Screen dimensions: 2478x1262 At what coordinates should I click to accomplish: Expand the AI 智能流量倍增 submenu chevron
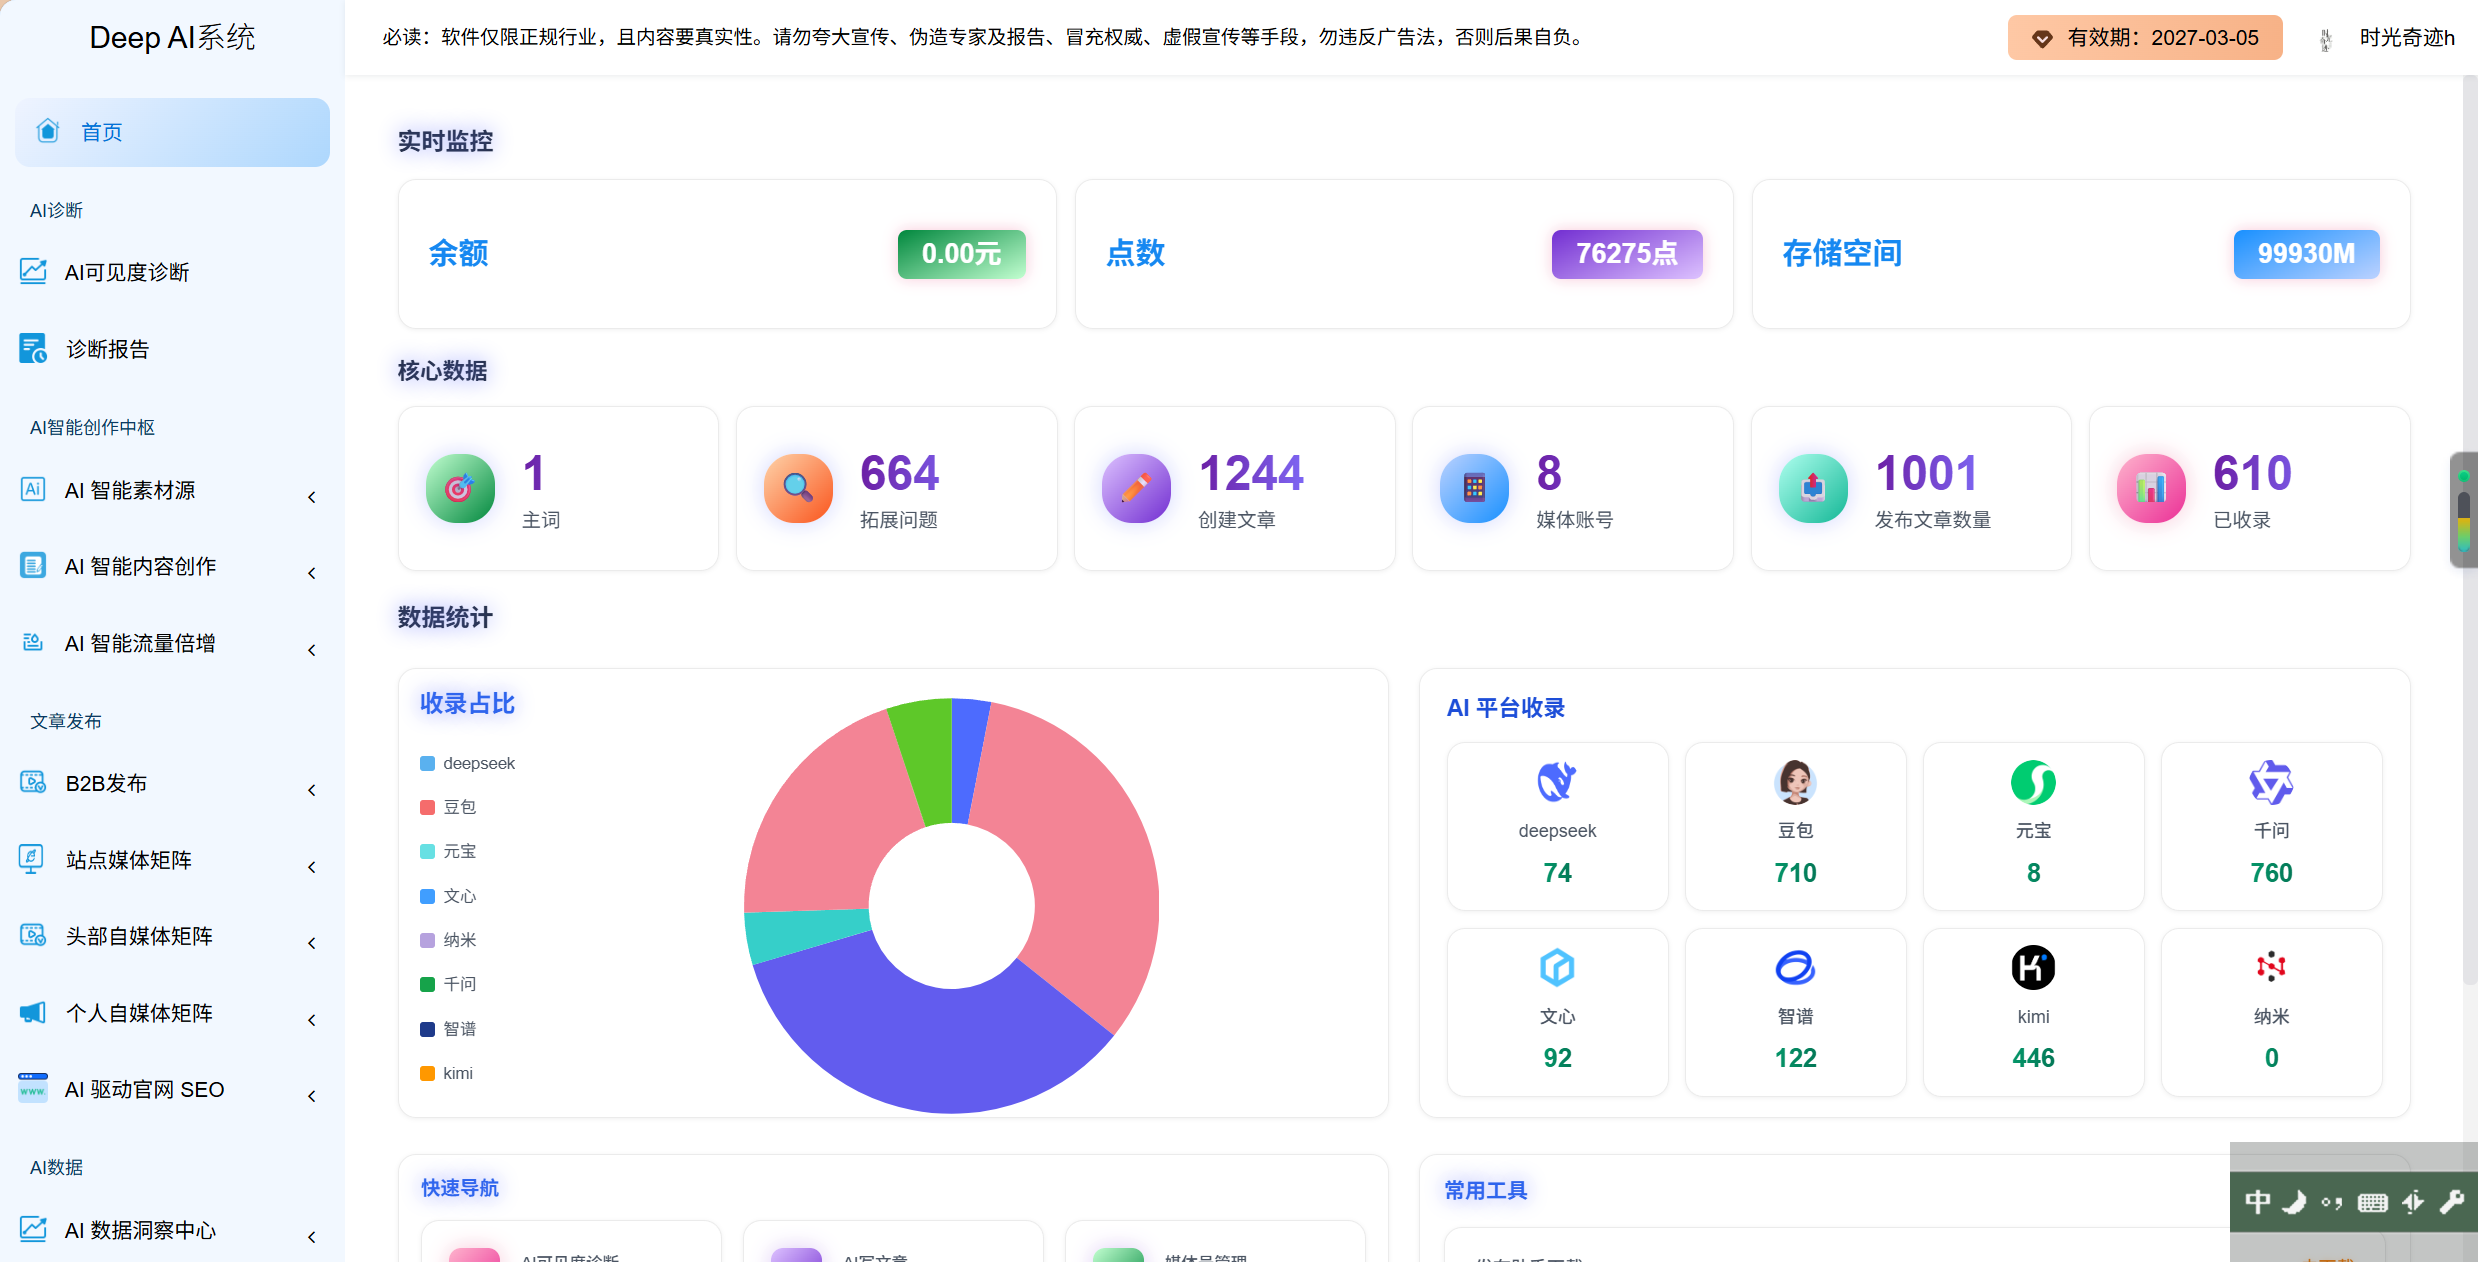[312, 650]
